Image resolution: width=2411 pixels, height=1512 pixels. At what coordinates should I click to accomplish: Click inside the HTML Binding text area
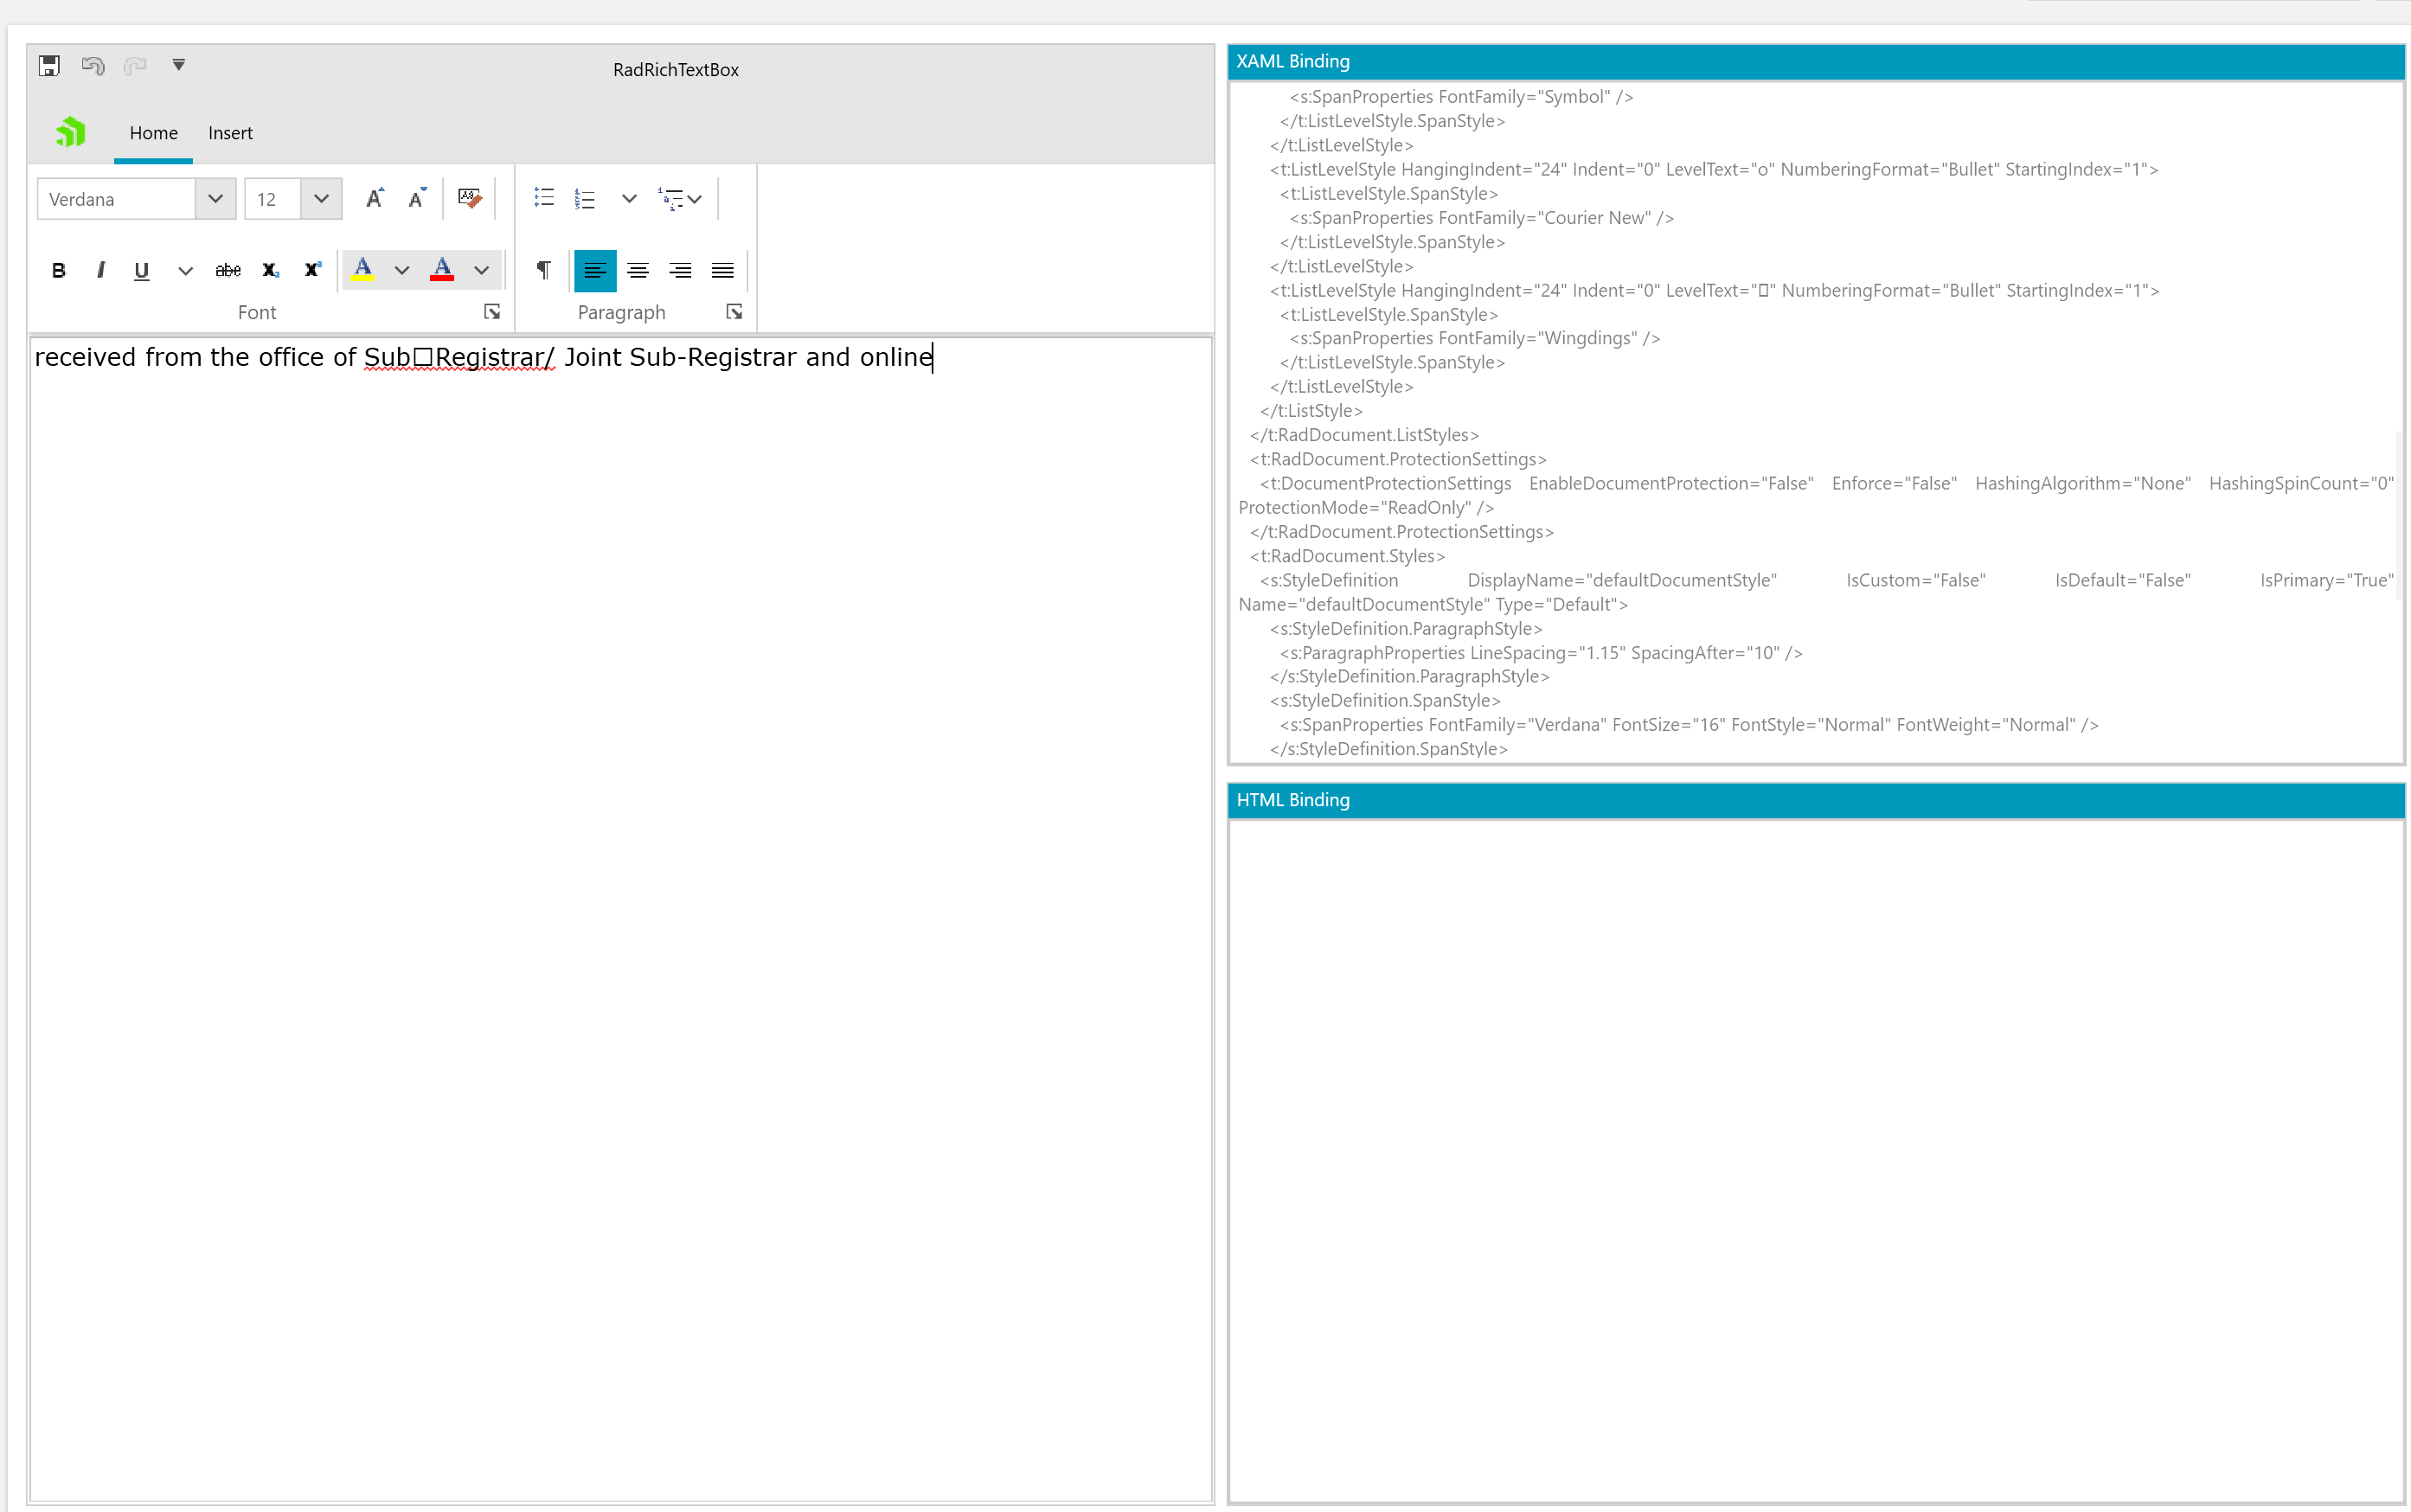point(1815,1158)
